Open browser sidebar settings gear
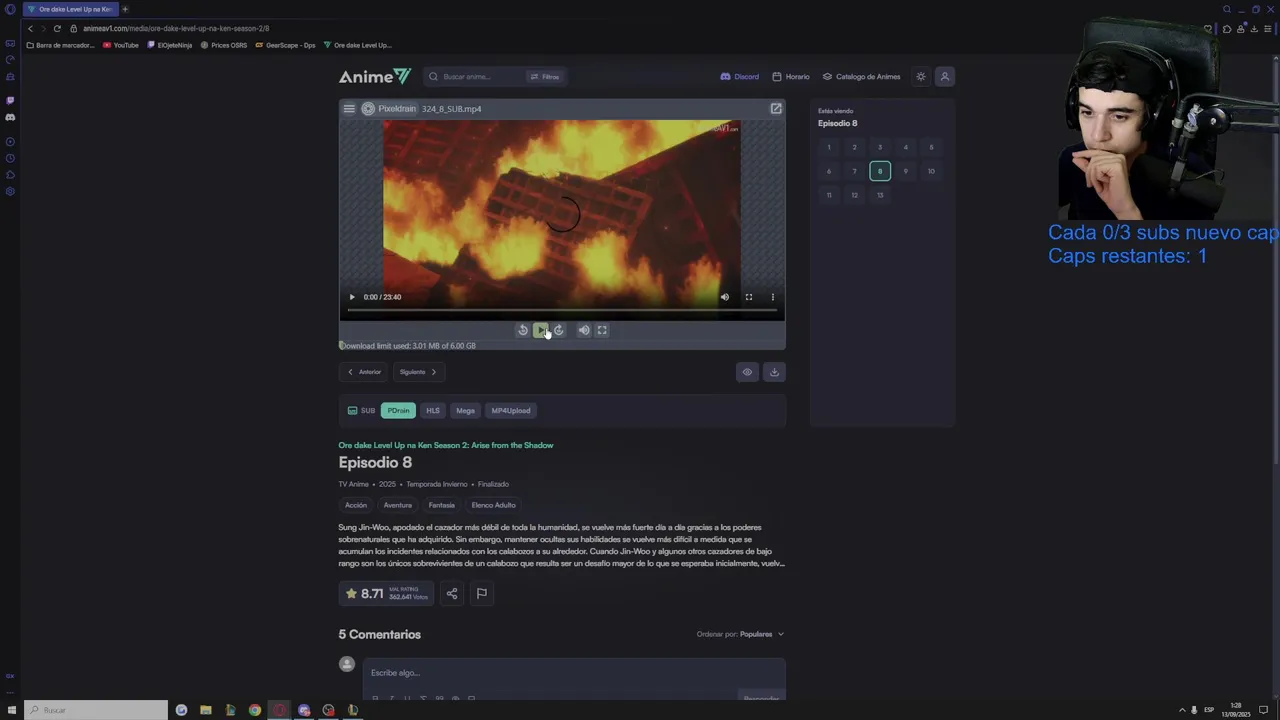This screenshot has height=720, width=1280. click(x=10, y=191)
